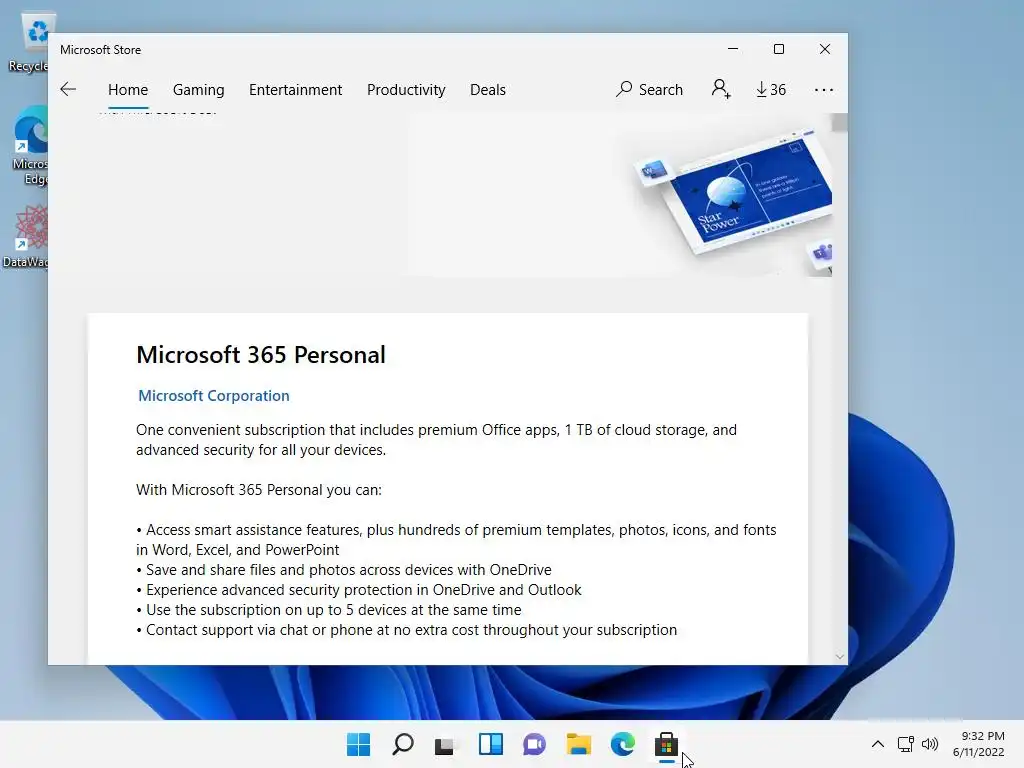Click the vertical scrollbar thumb at top
Image resolution: width=1024 pixels, height=768 pixels.
tap(840, 123)
